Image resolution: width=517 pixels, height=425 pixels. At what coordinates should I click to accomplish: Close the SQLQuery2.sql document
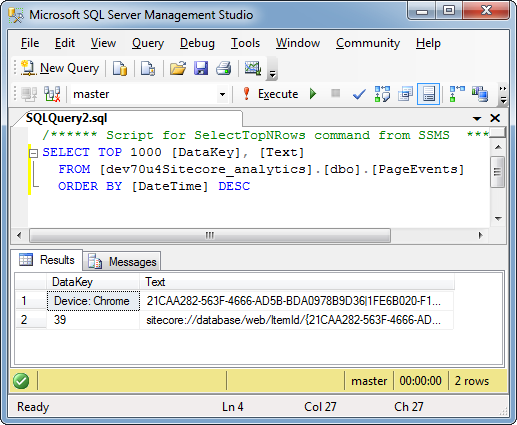(x=495, y=118)
